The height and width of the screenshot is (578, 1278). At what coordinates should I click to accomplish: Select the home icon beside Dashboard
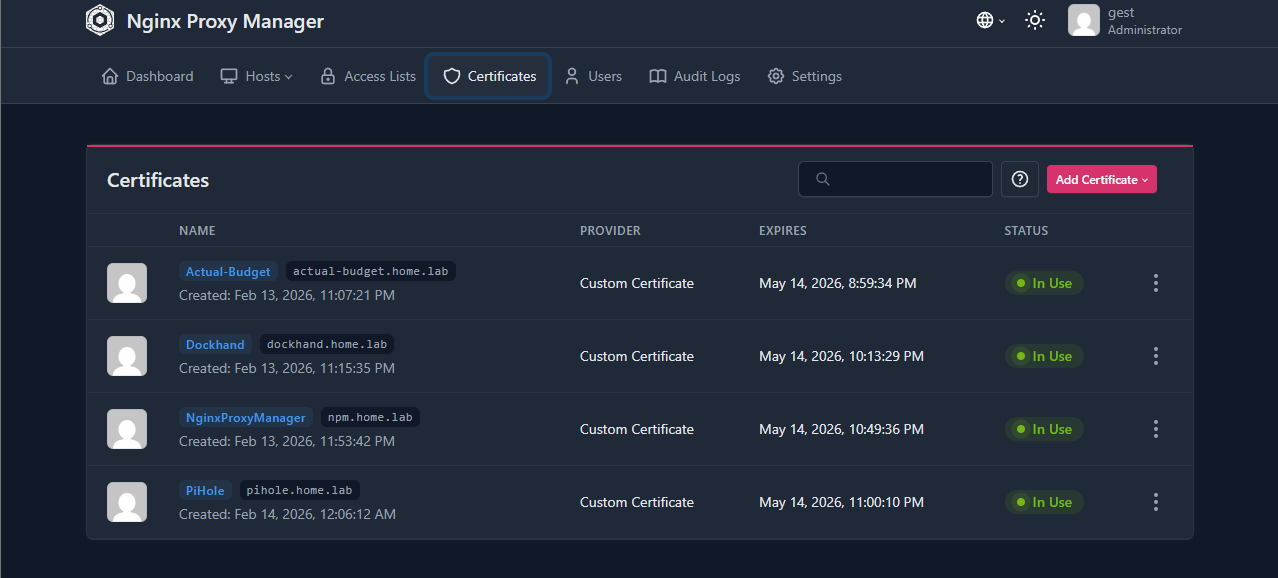coord(109,75)
